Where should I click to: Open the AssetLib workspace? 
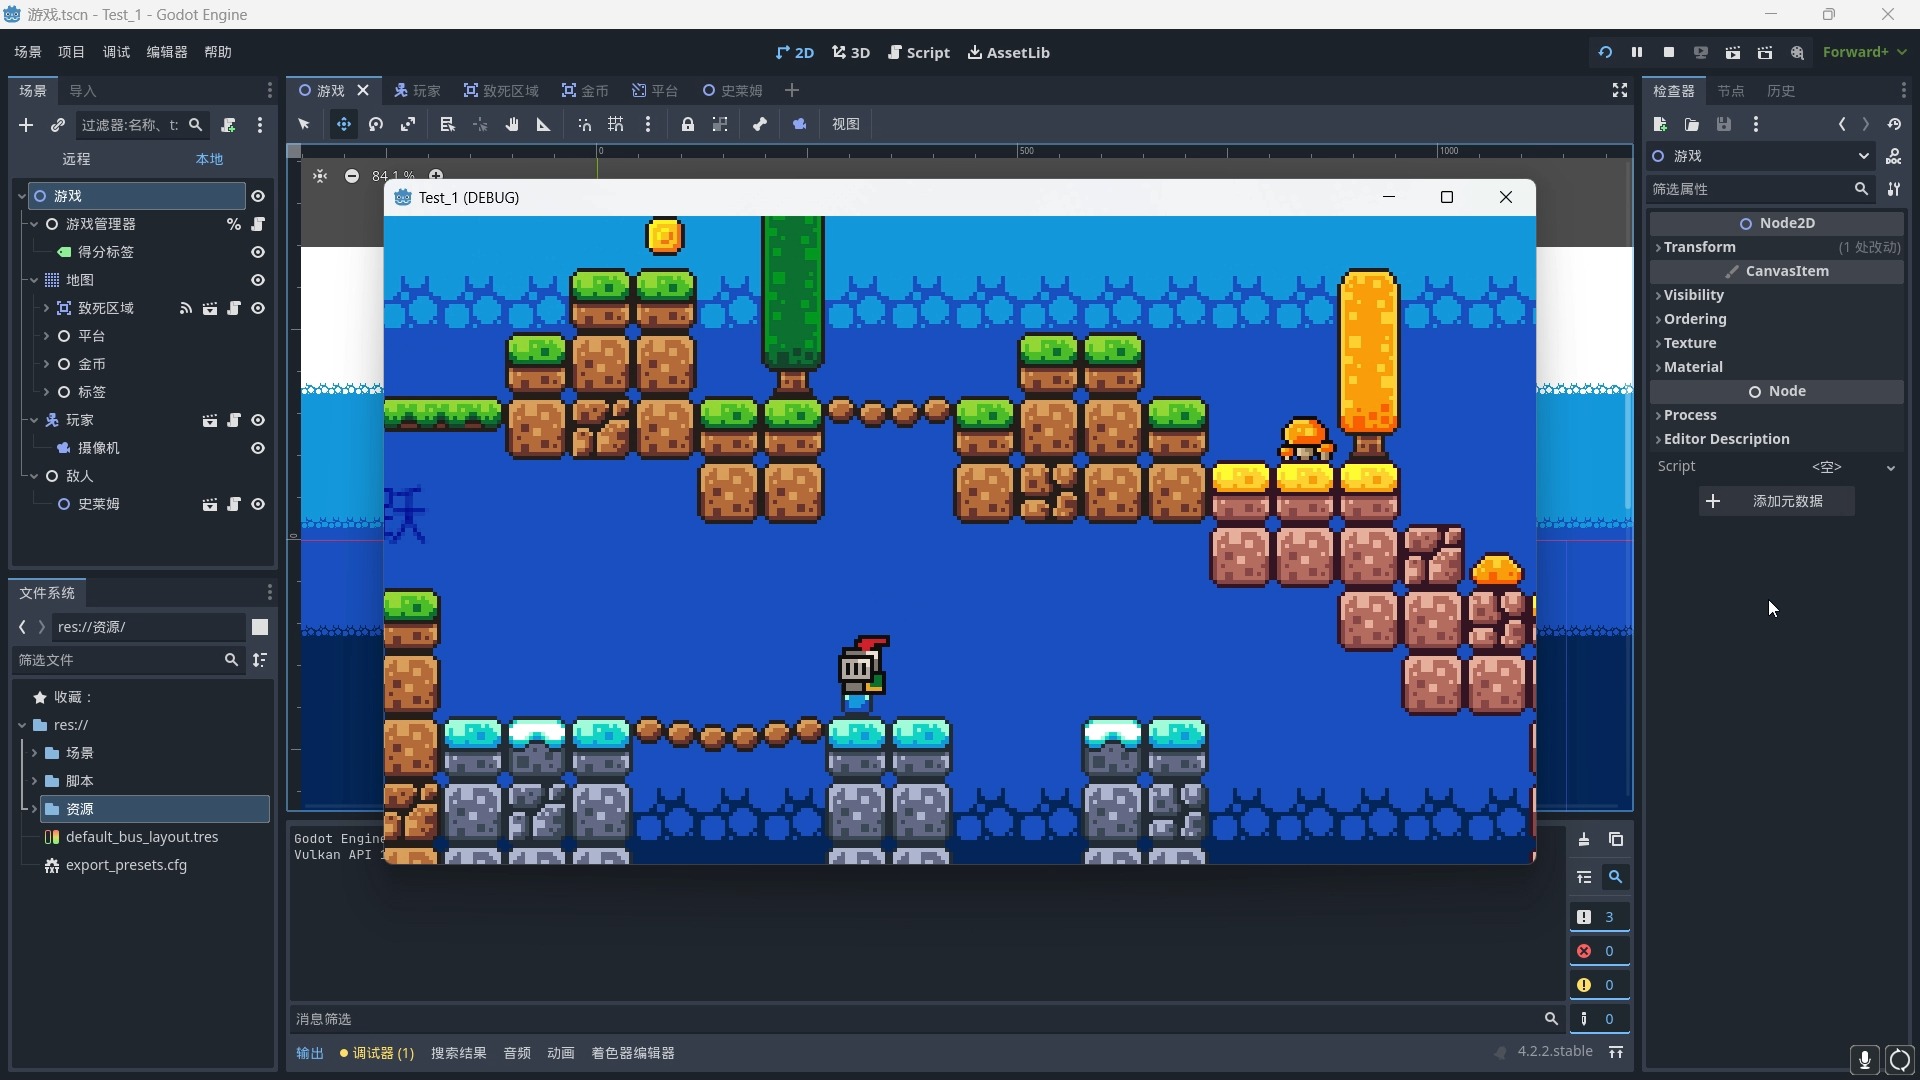[x=1008, y=52]
